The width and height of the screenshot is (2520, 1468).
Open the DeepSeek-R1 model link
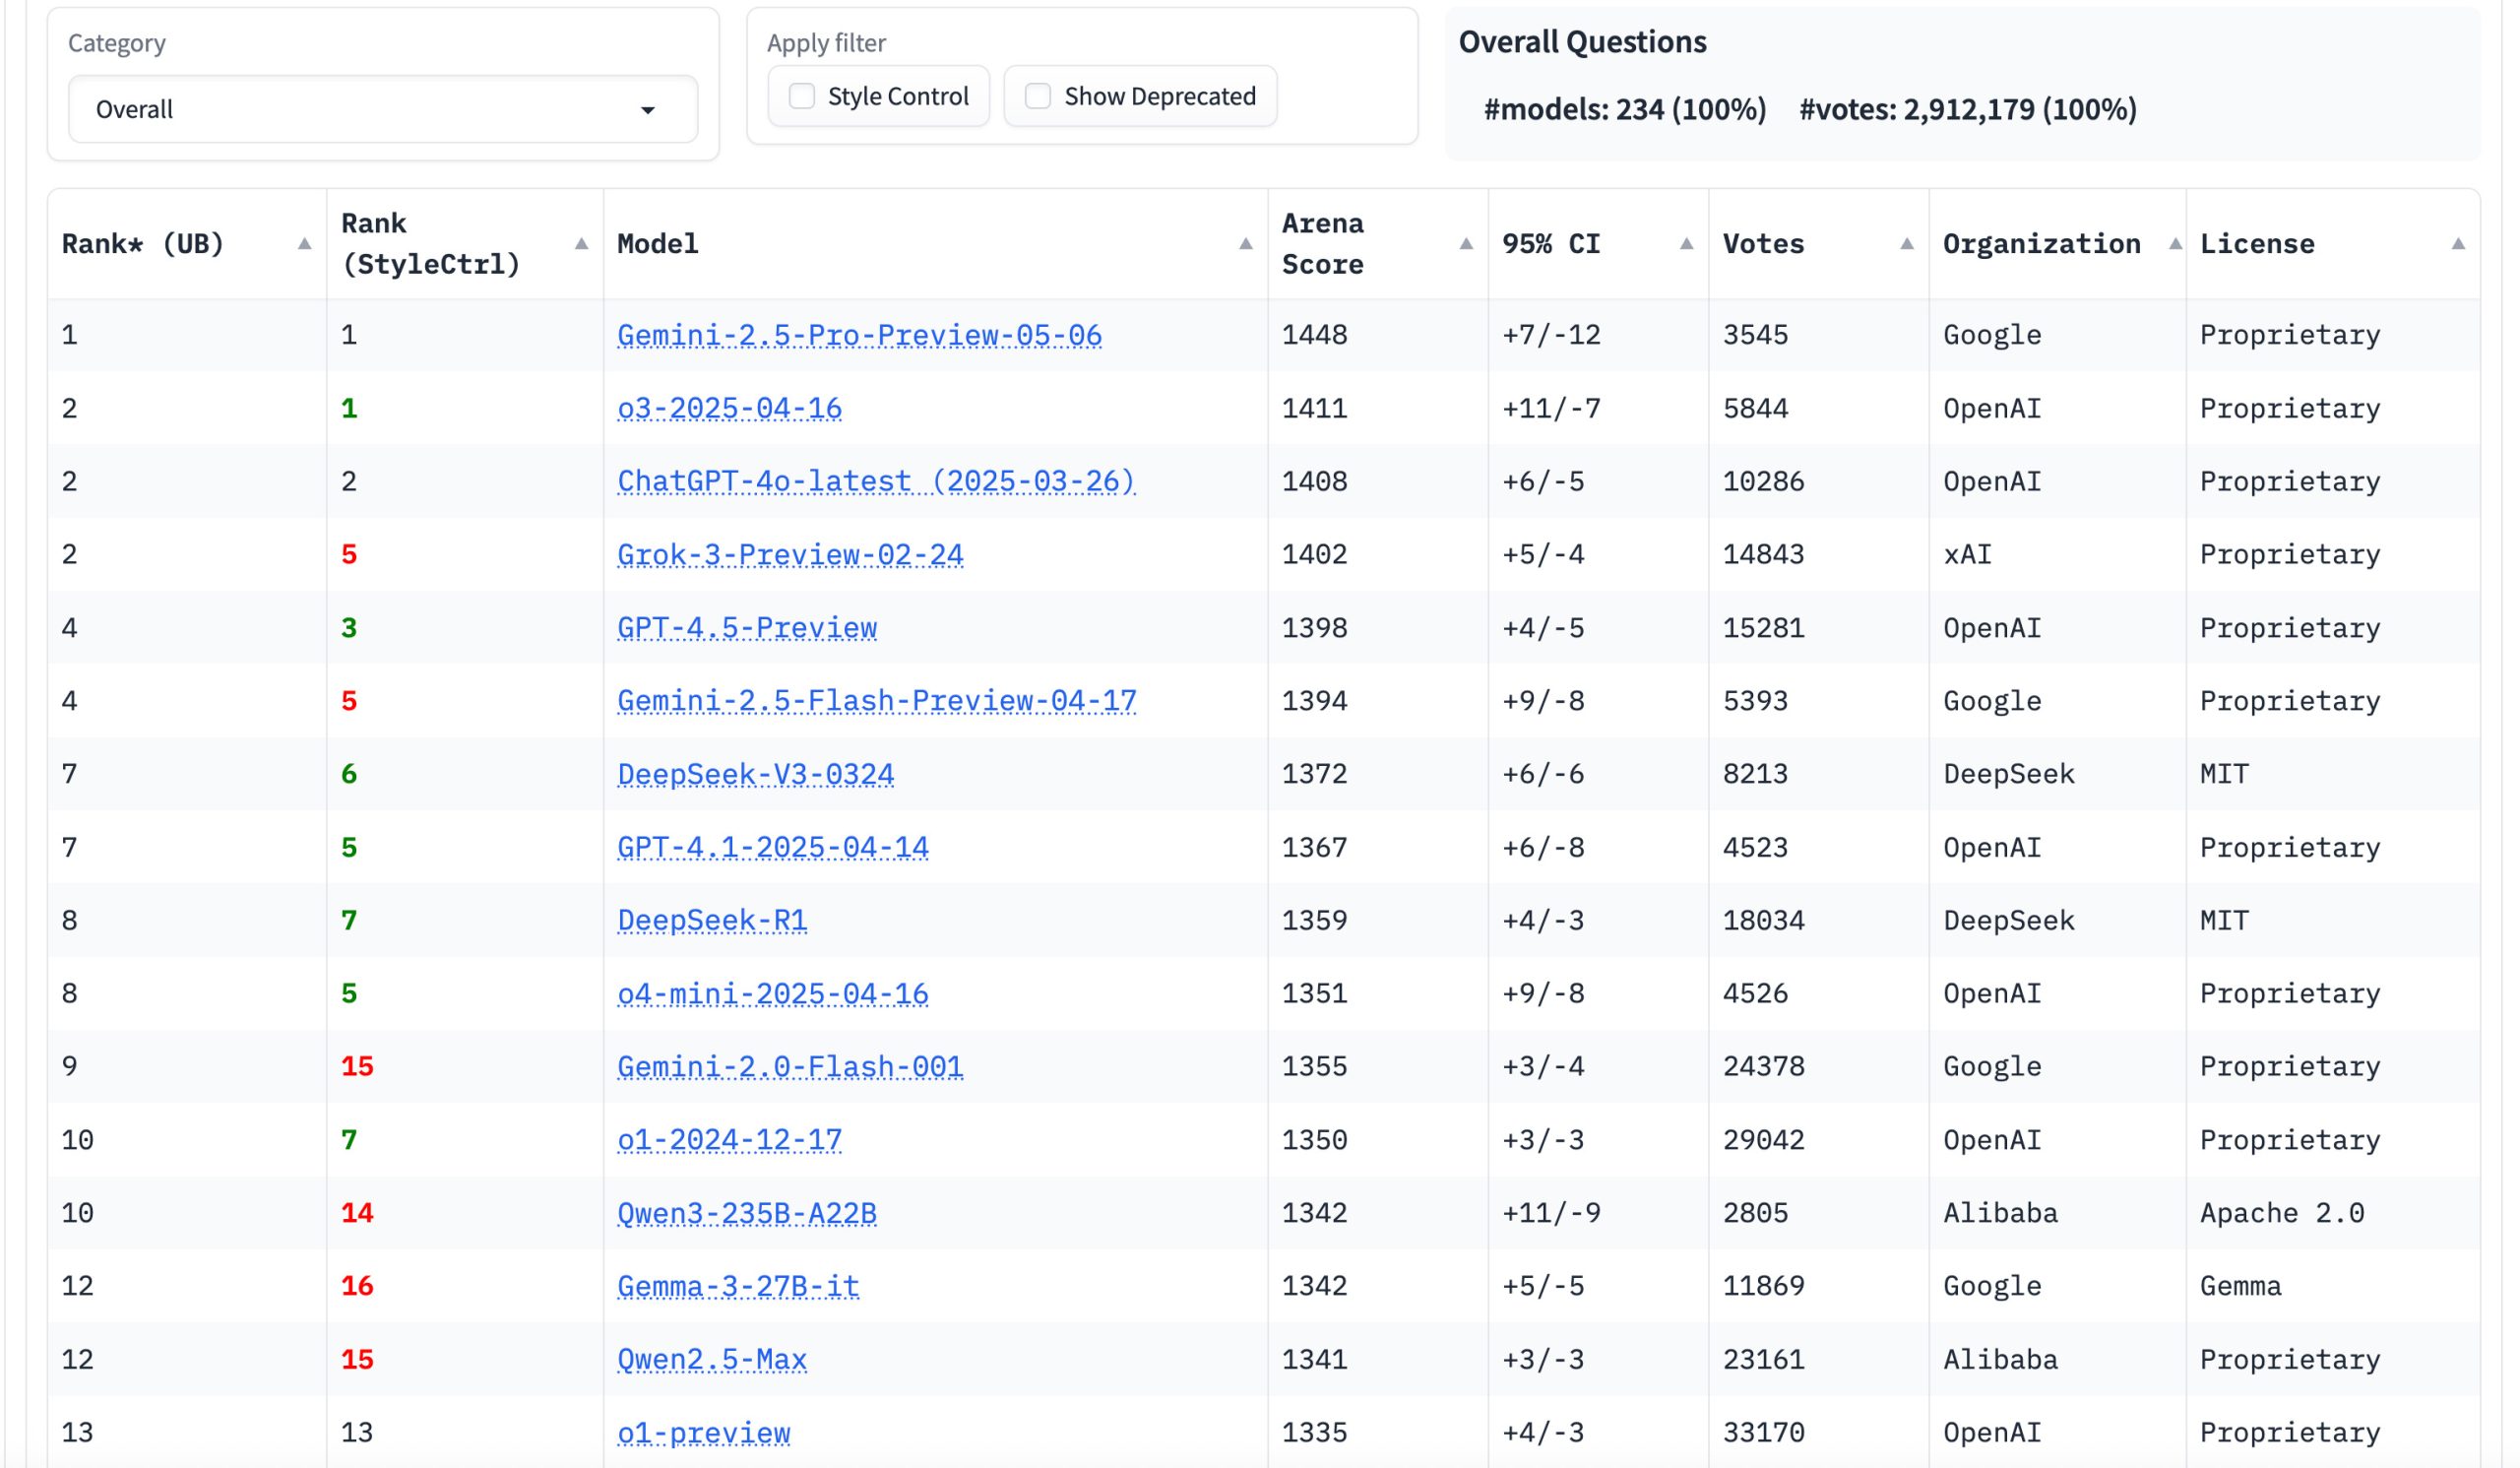click(x=712, y=920)
